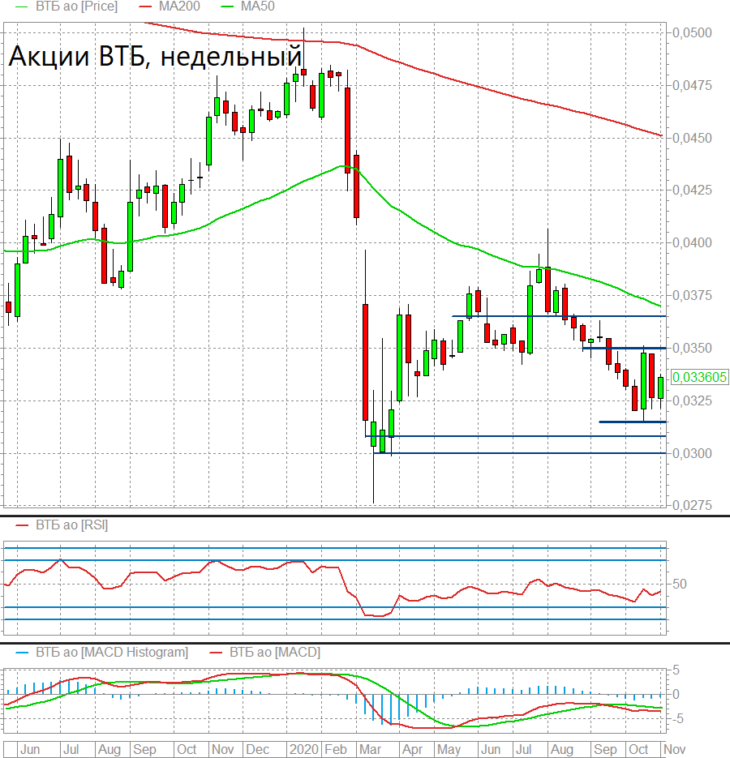Click the 0,0500 price axis label
Image resolution: width=730 pixels, height=758 pixels.
click(692, 32)
